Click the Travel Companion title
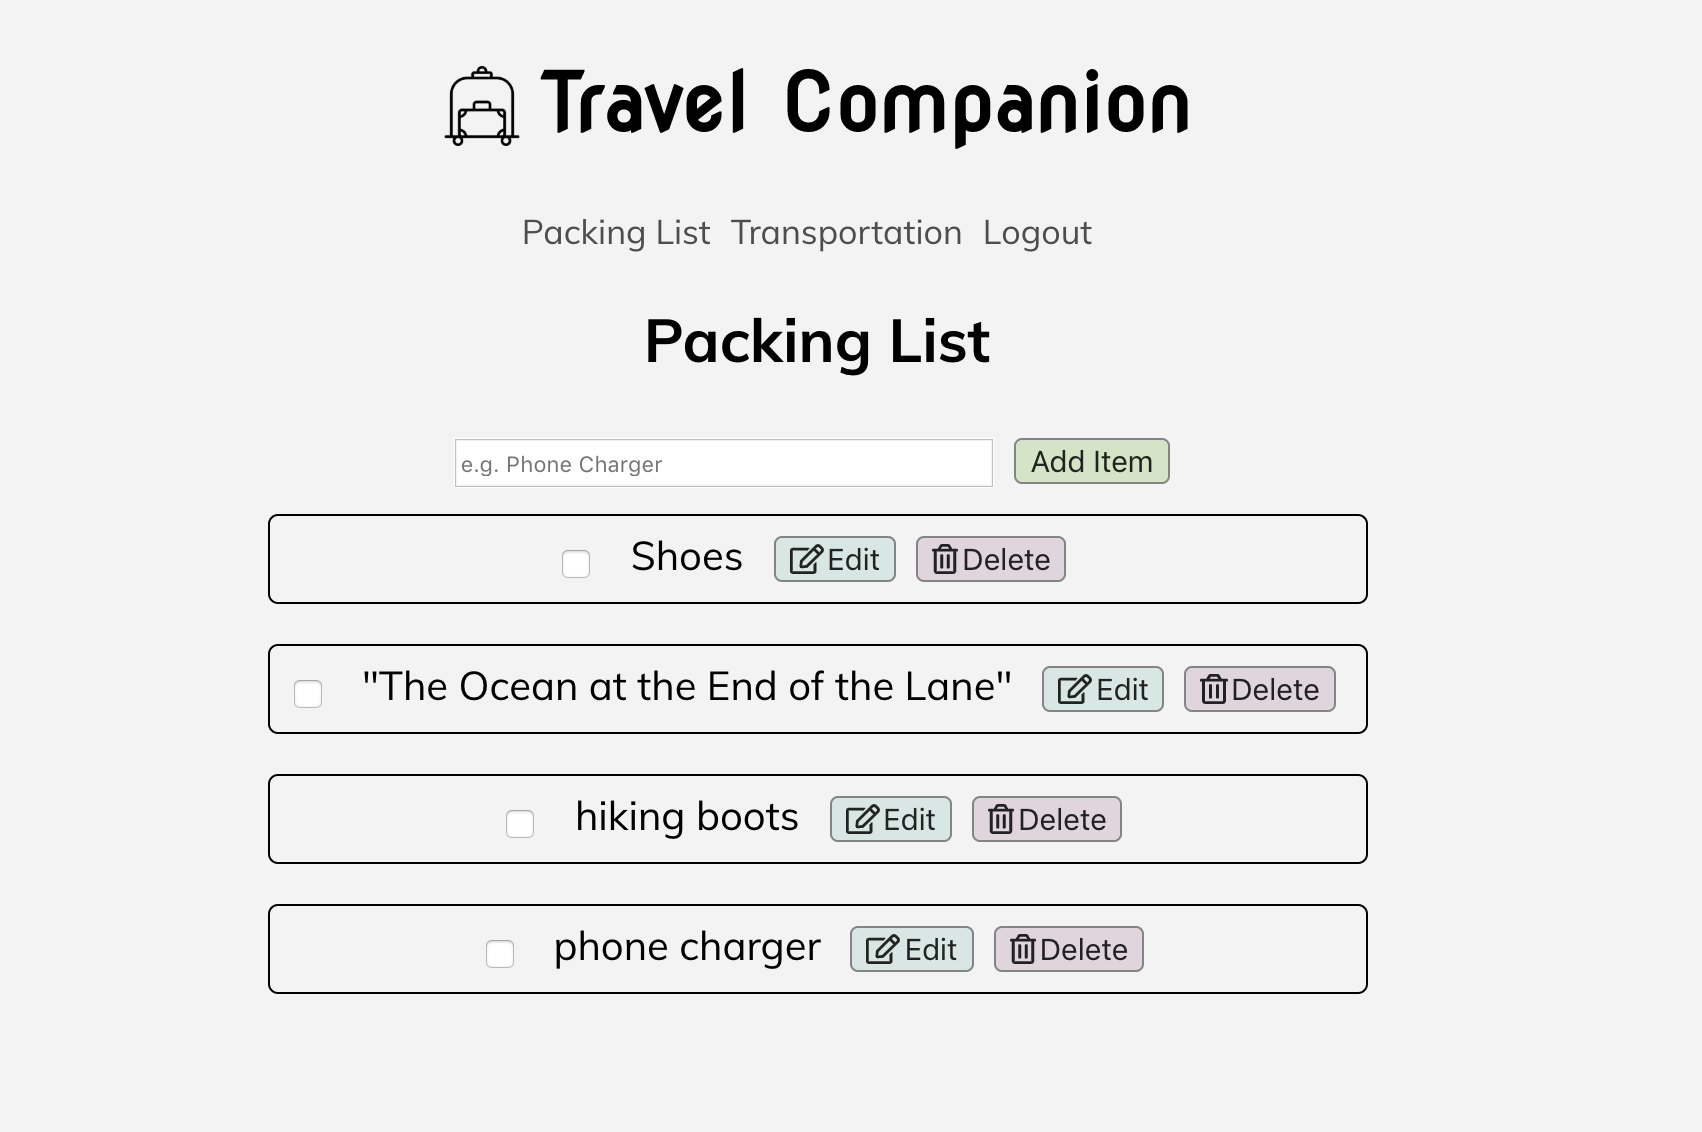Image resolution: width=1702 pixels, height=1132 pixels. tap(865, 103)
